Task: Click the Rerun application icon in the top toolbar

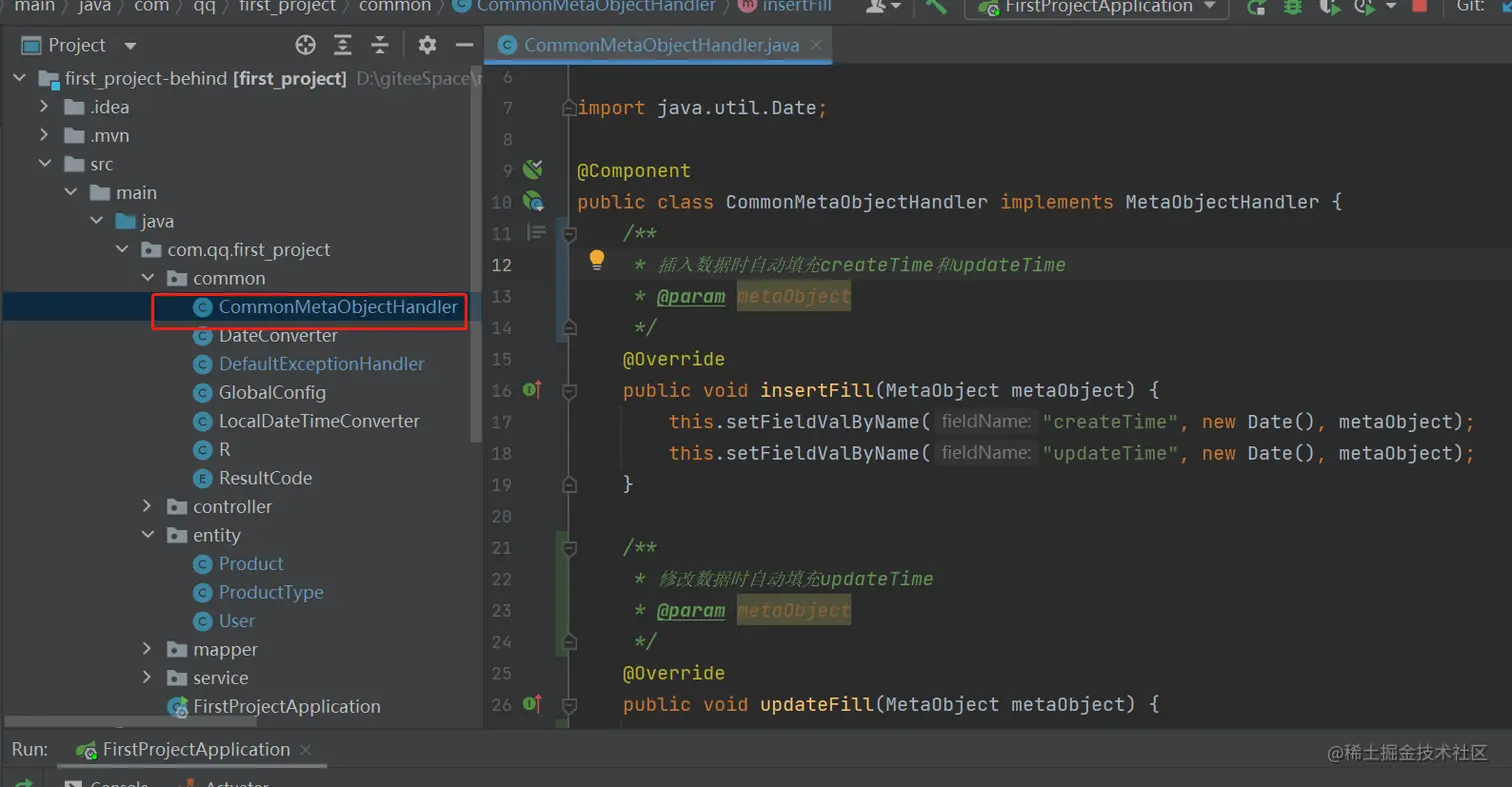Action: tap(1257, 7)
